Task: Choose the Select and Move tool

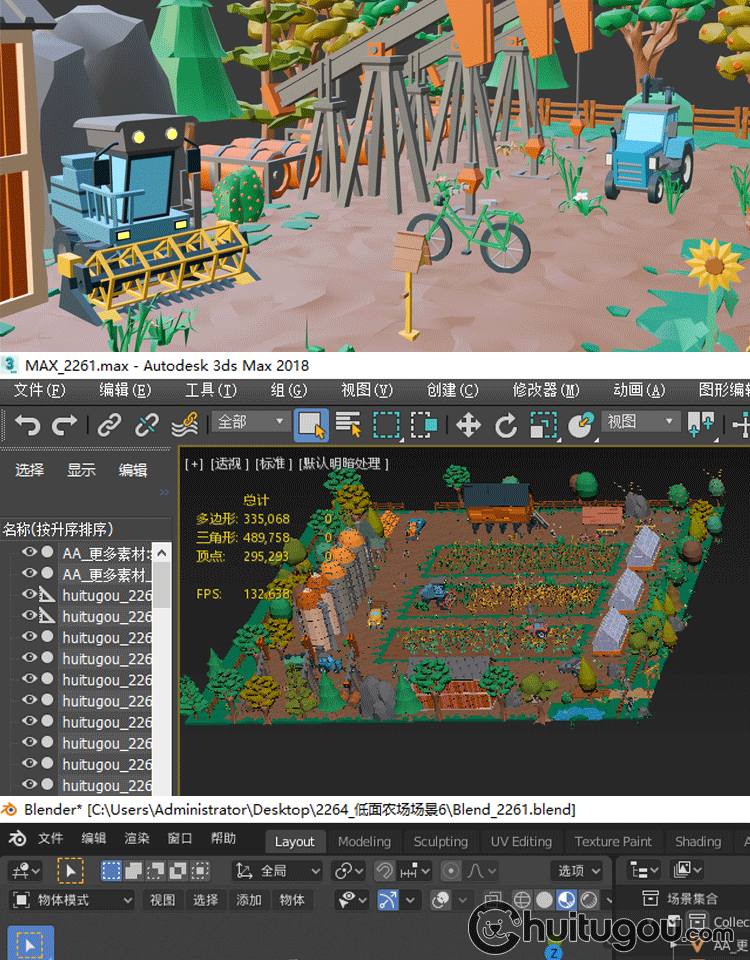Action: pos(468,425)
